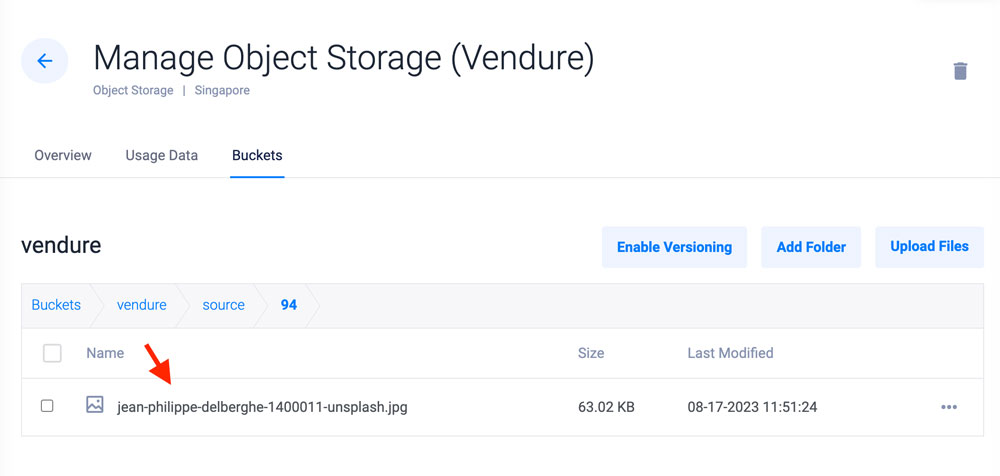This screenshot has height=476, width=1000.
Task: Click the trash delete icon
Action: [x=960, y=71]
